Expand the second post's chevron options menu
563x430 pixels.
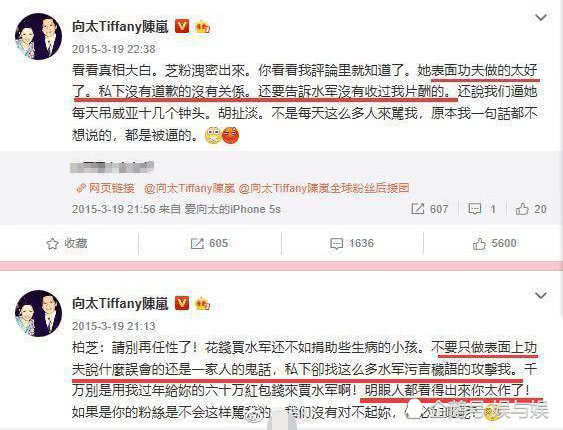pyautogui.click(x=541, y=295)
